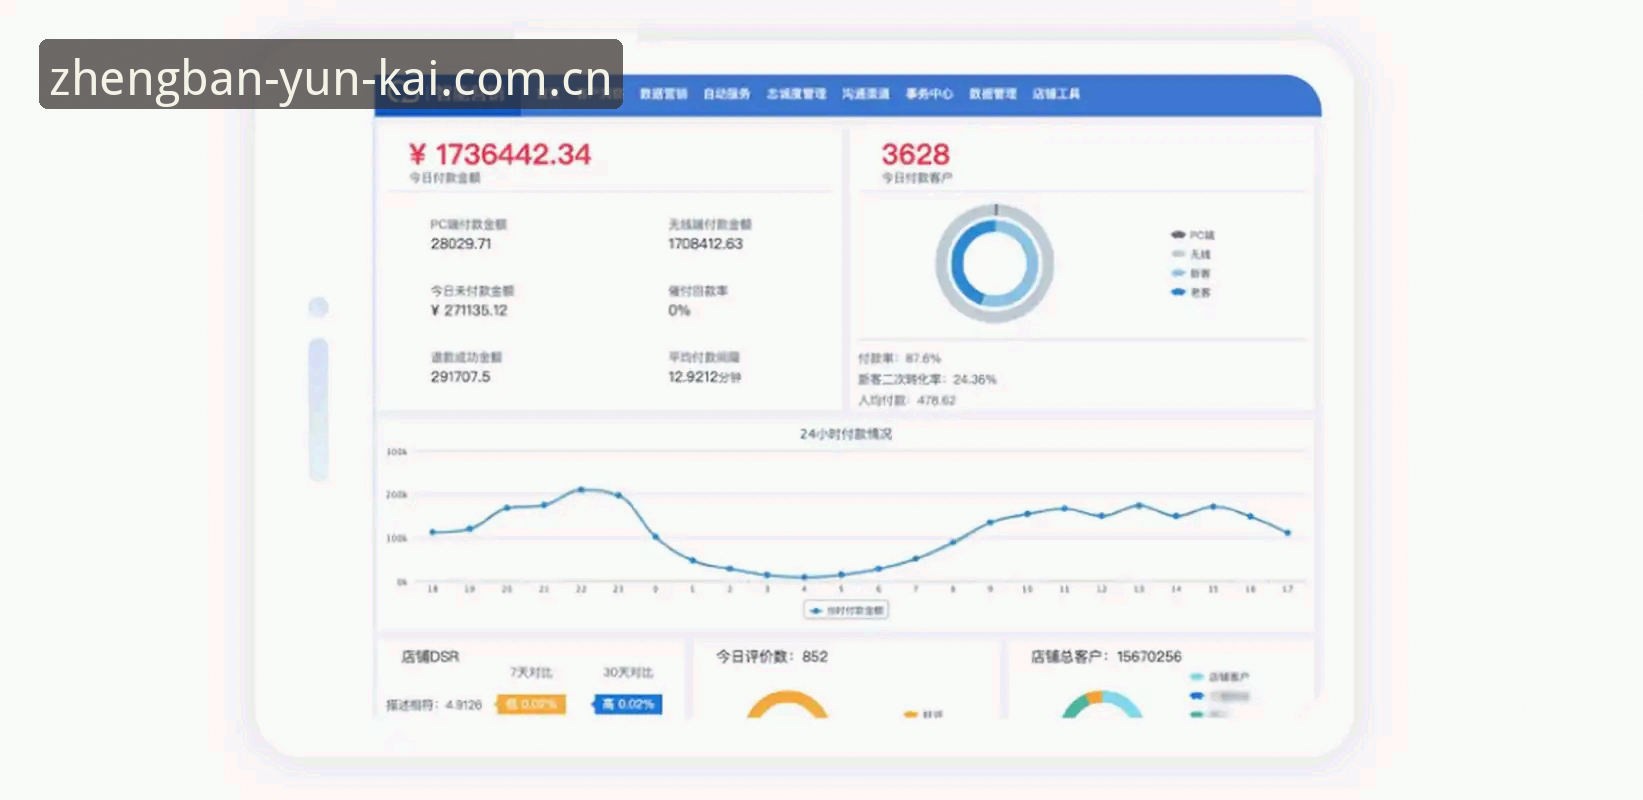The height and width of the screenshot is (800, 1643).
Task: Open the 自动服务 menu tab
Action: point(727,94)
